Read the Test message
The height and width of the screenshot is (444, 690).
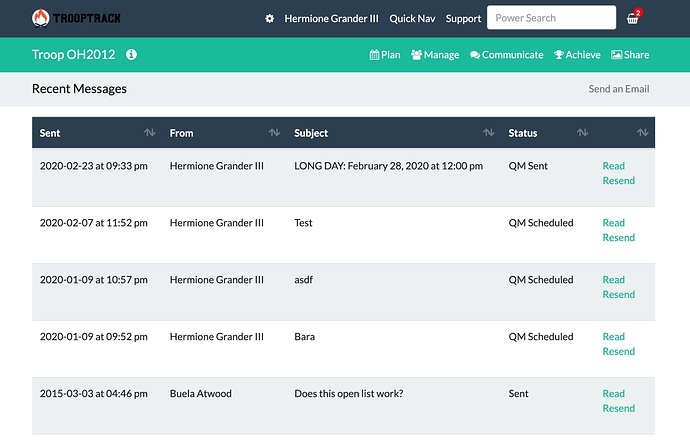point(613,223)
